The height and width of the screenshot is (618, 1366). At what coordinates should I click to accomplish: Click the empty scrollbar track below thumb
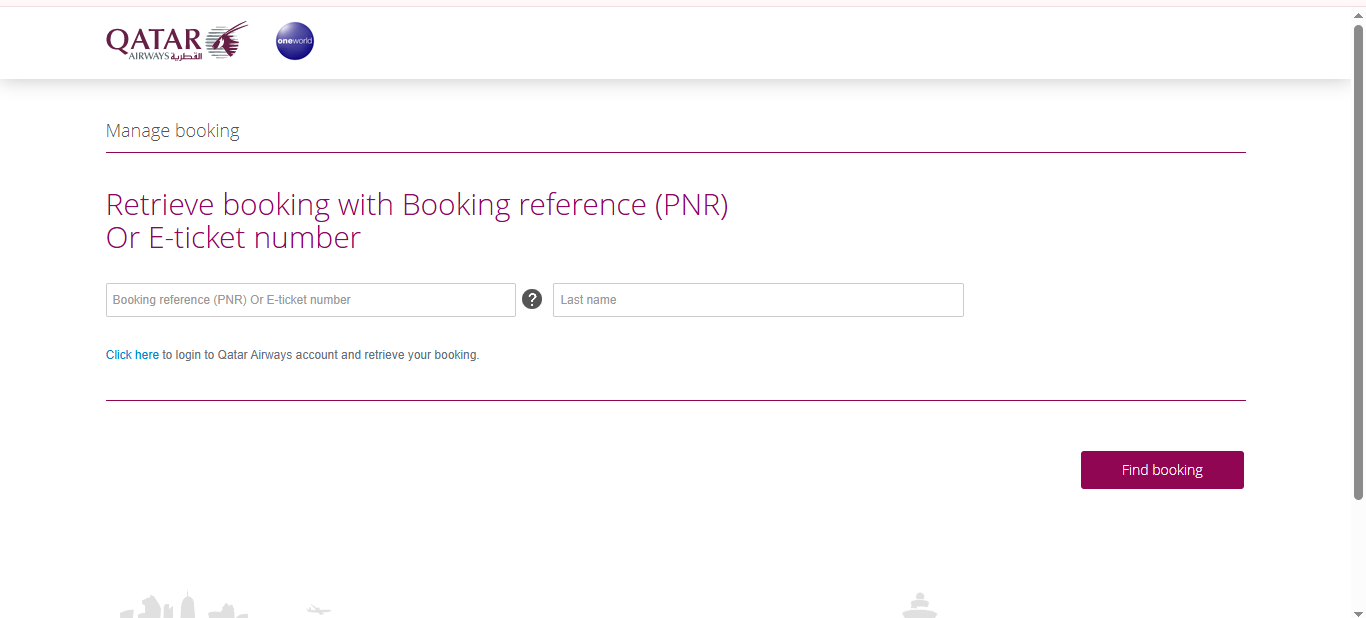[x=1358, y=551]
